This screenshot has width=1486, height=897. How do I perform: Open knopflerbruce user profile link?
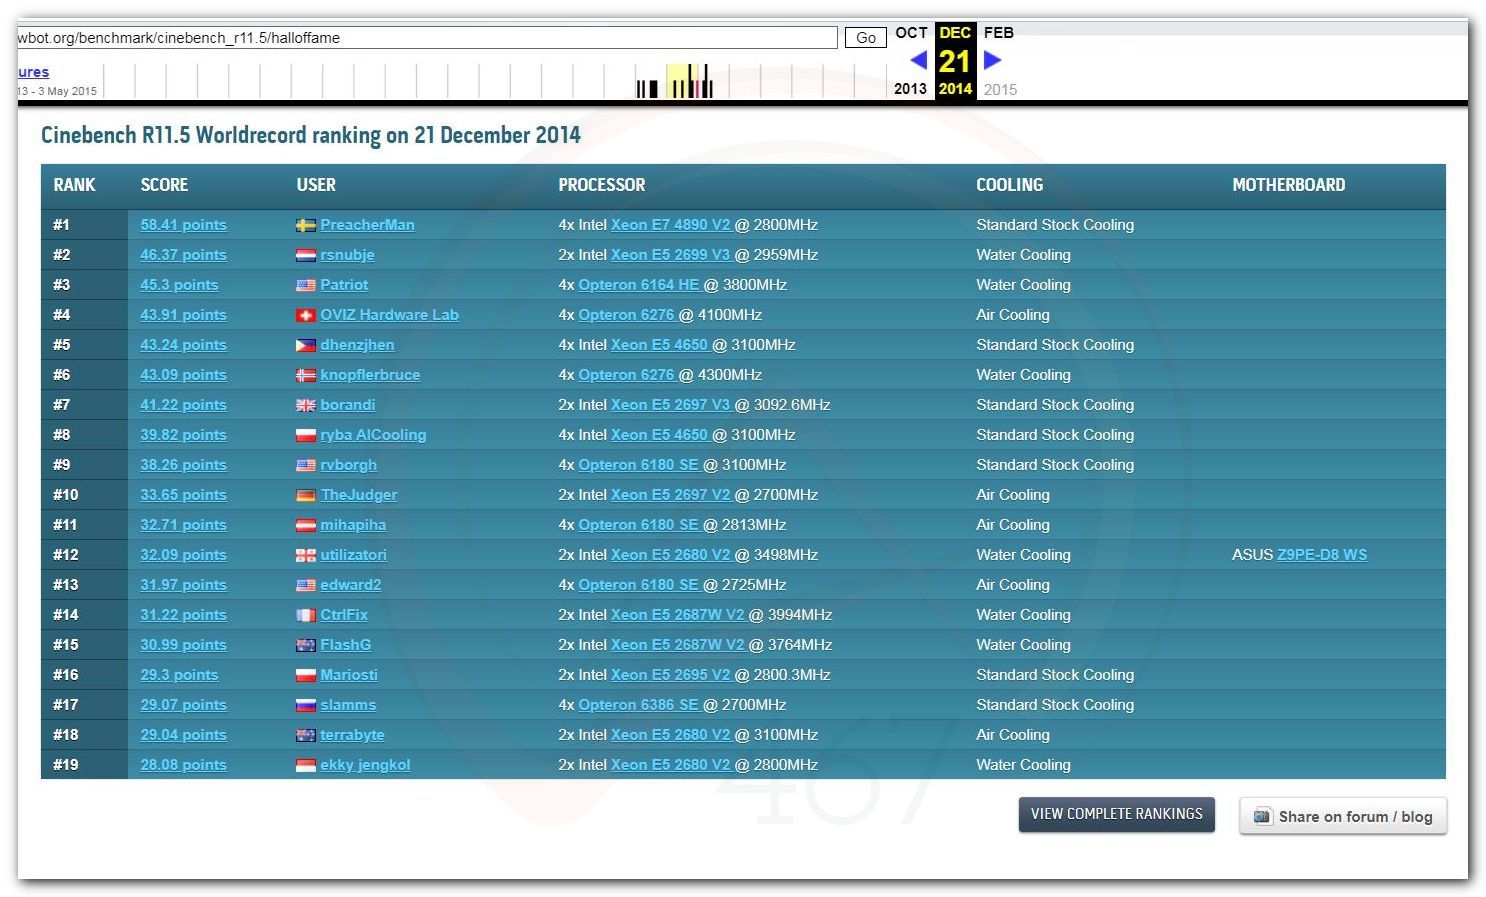pos(370,375)
